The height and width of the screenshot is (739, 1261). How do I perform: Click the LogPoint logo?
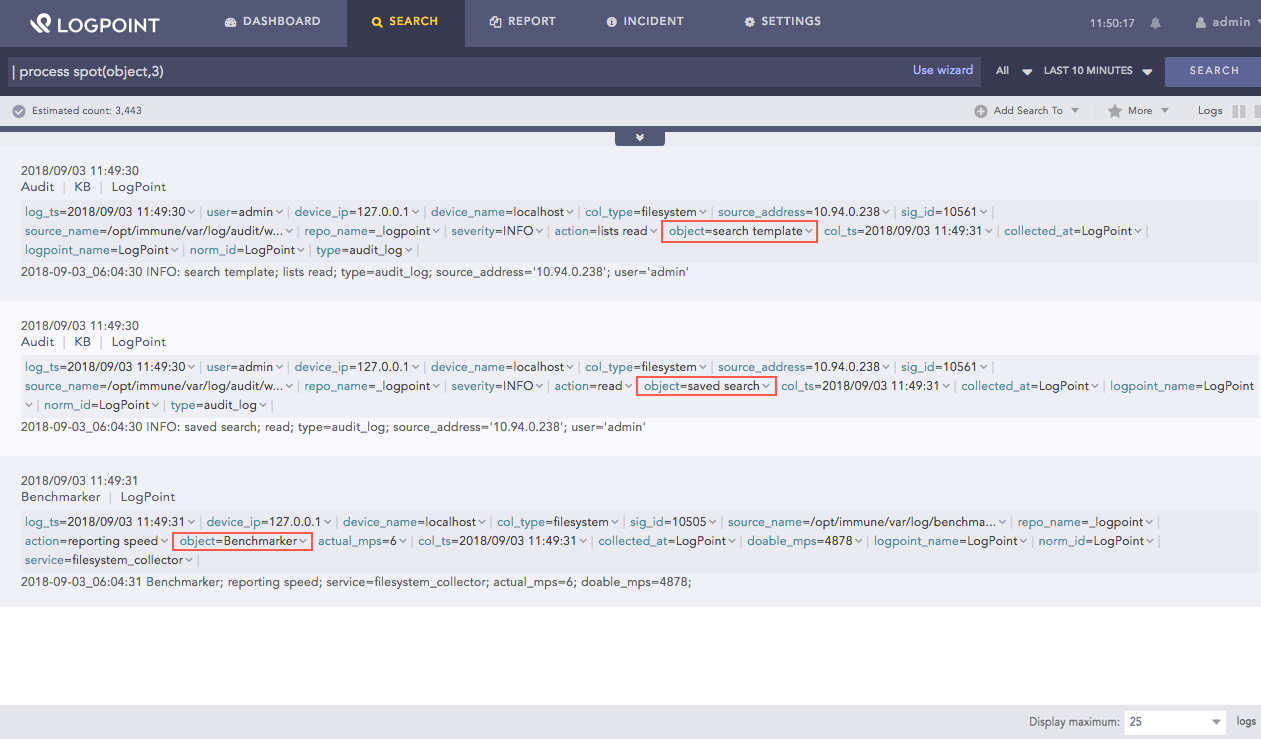pyautogui.click(x=94, y=23)
